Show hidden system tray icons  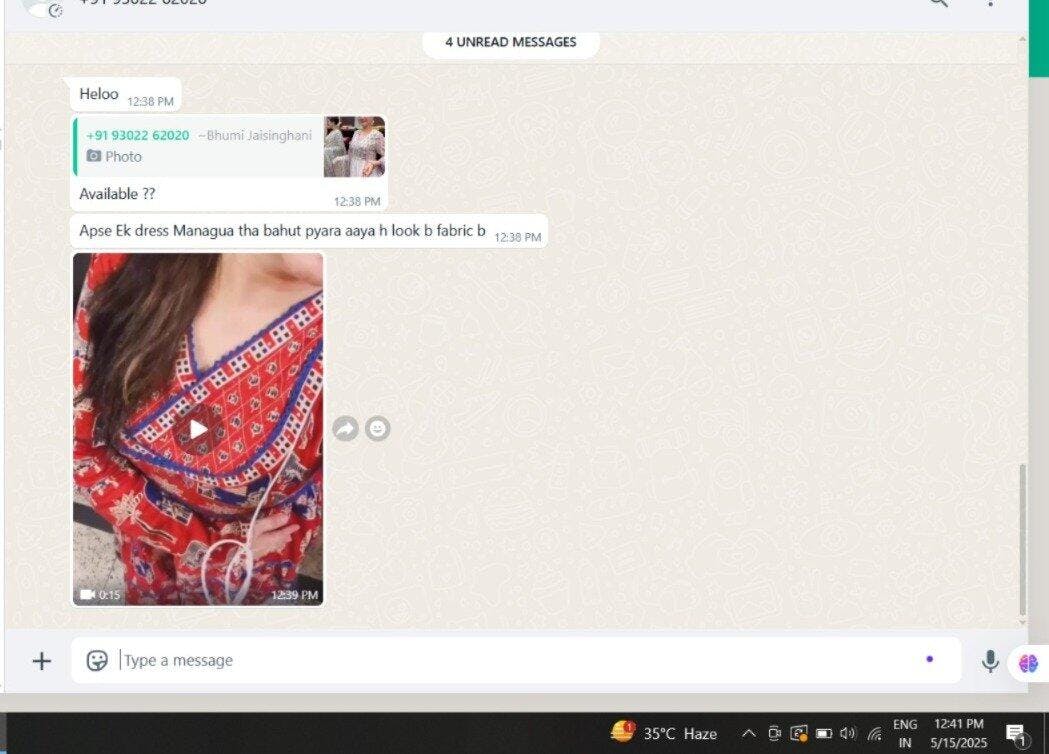tap(748, 733)
